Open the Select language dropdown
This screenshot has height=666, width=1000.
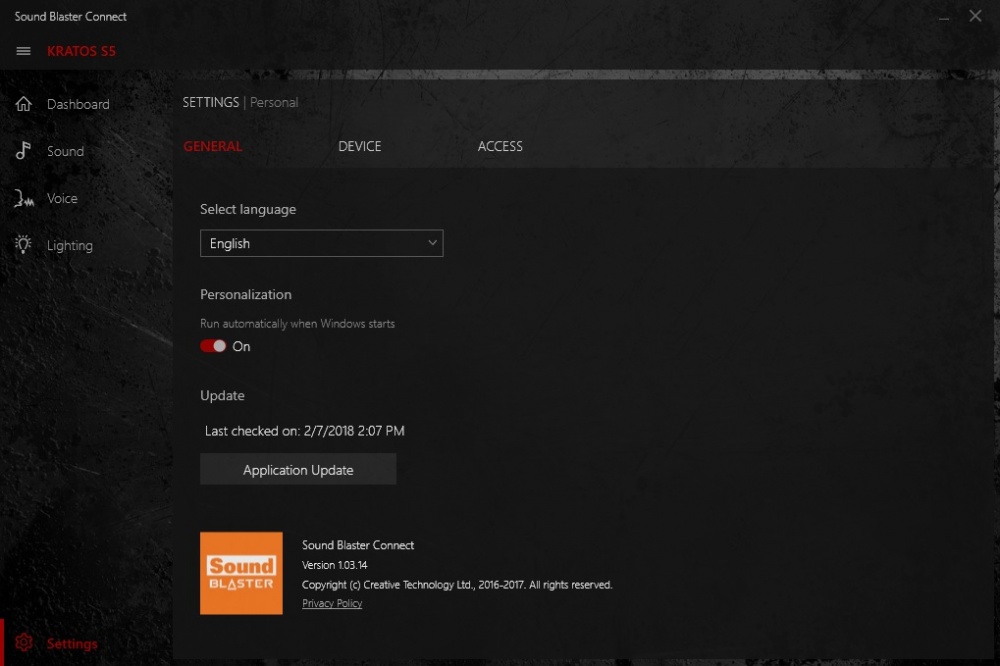point(321,243)
